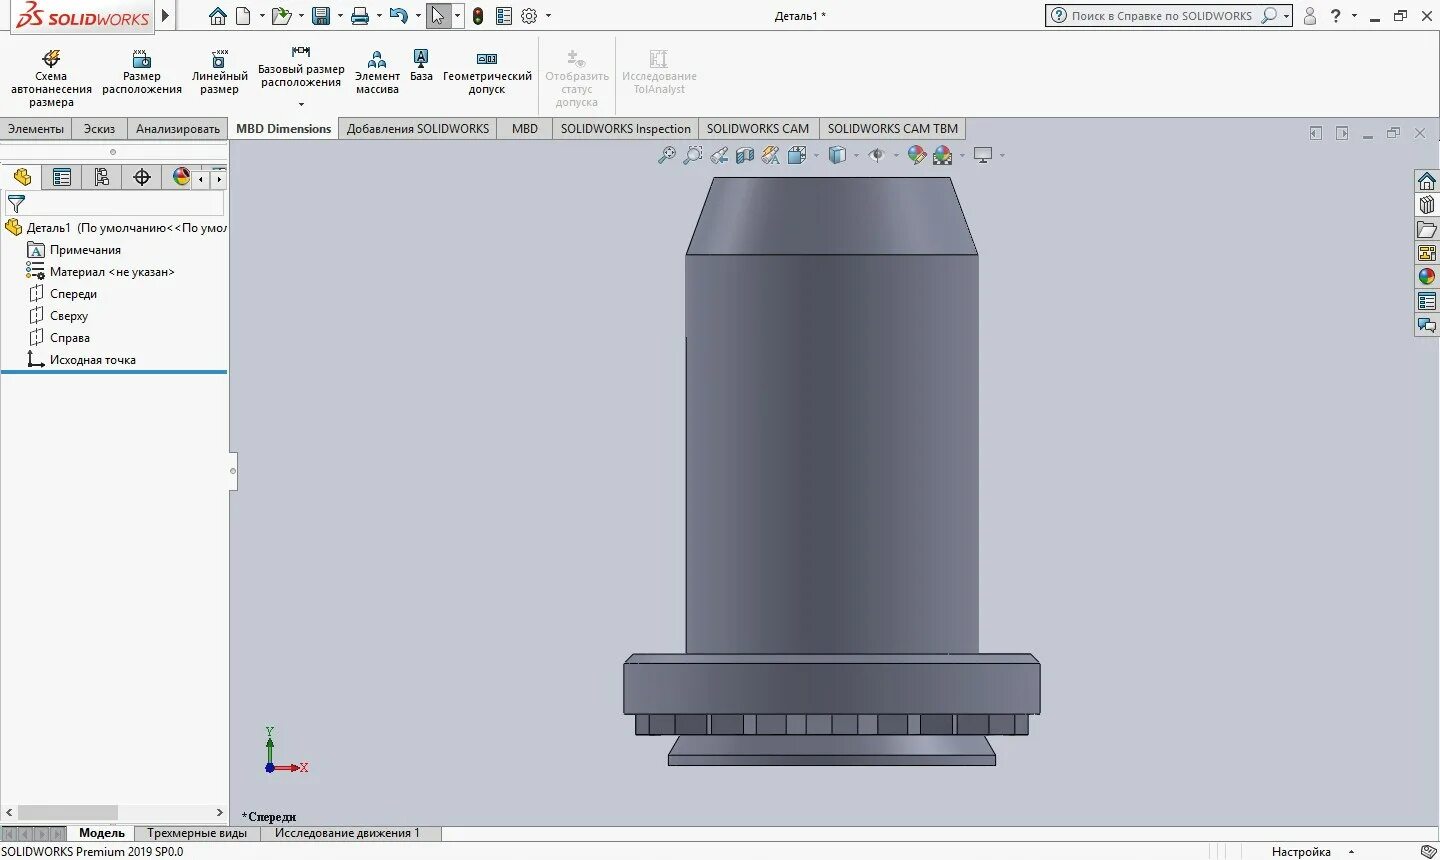The height and width of the screenshot is (860, 1440).
Task: Click the Настройка status bar button
Action: tap(1301, 852)
